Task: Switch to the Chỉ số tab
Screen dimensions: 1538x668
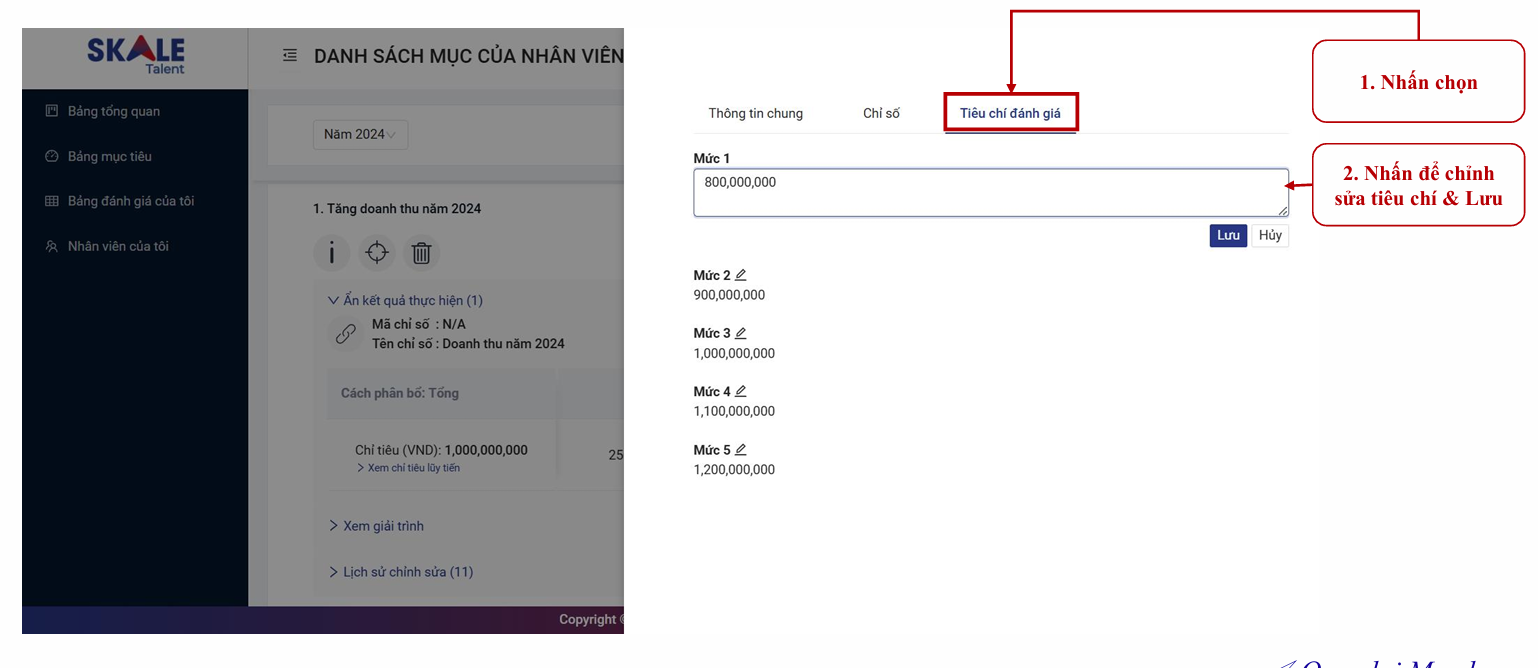Action: 881,113
